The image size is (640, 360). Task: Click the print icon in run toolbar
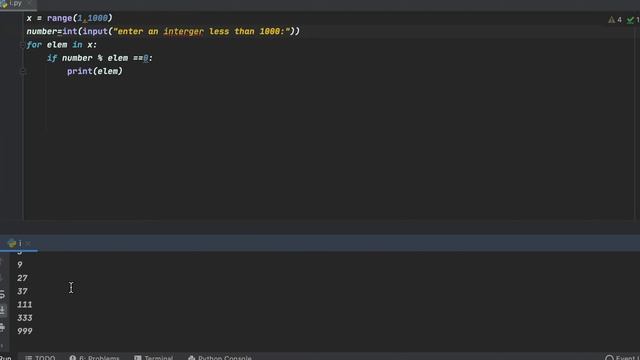[x=2, y=327]
